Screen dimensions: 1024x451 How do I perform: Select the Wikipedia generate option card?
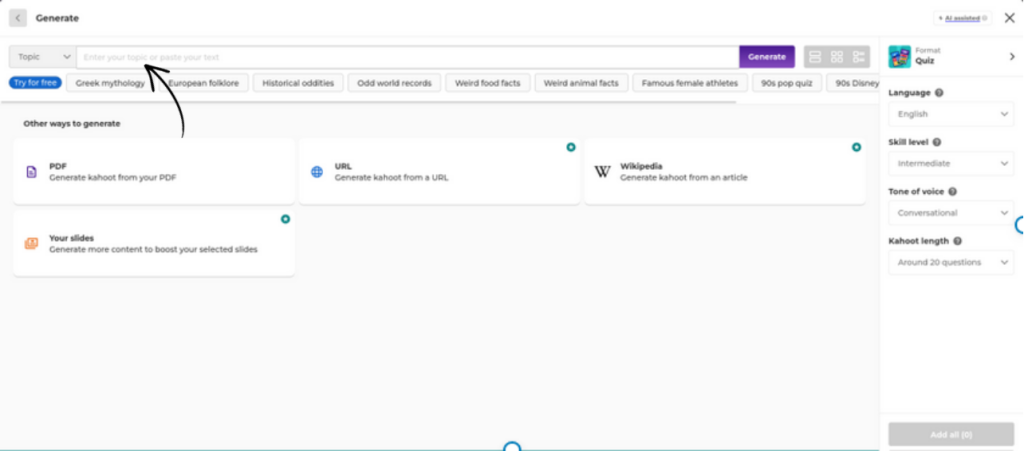click(724, 171)
